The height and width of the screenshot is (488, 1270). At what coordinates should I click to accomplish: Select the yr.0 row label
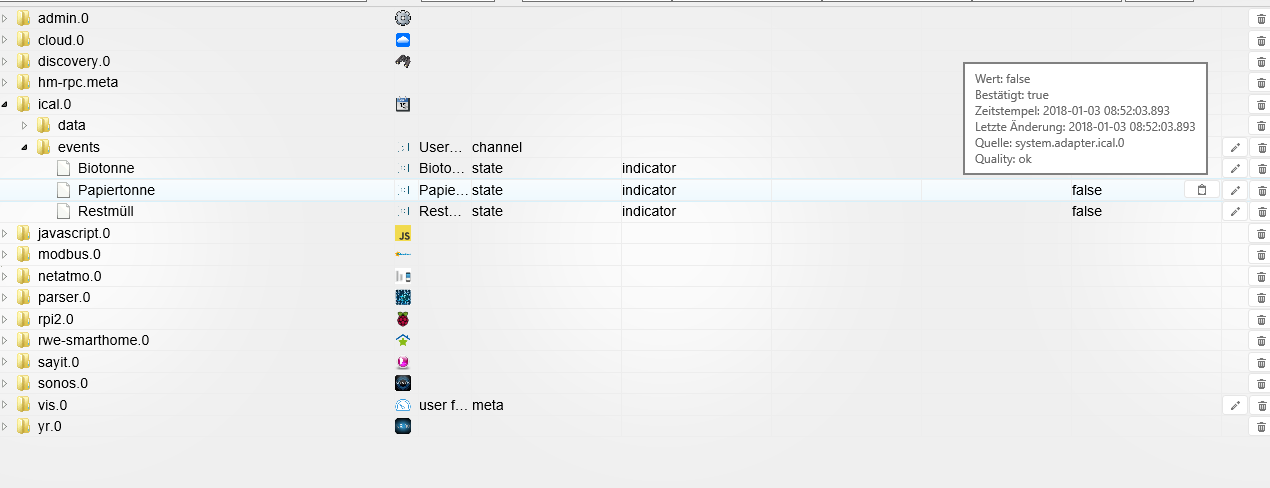(50, 426)
